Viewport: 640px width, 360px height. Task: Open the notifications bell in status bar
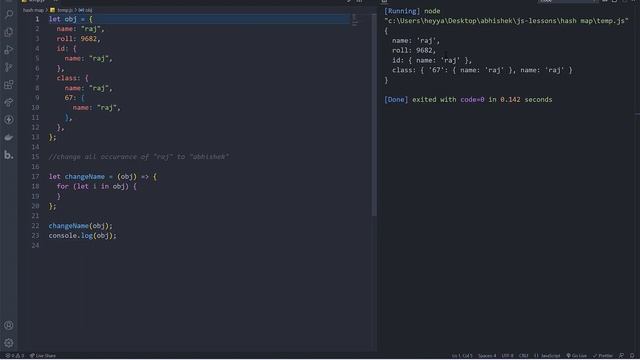[632, 356]
